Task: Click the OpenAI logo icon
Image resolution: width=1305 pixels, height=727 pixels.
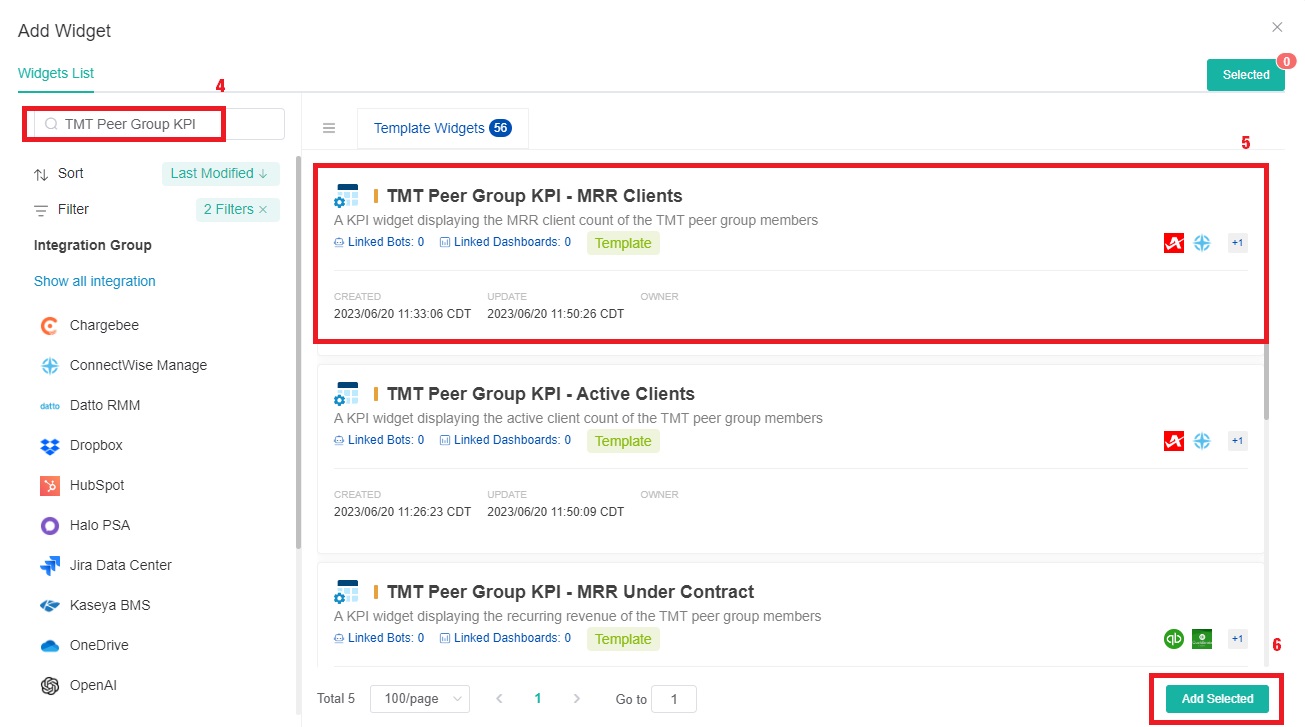Action: [x=50, y=686]
